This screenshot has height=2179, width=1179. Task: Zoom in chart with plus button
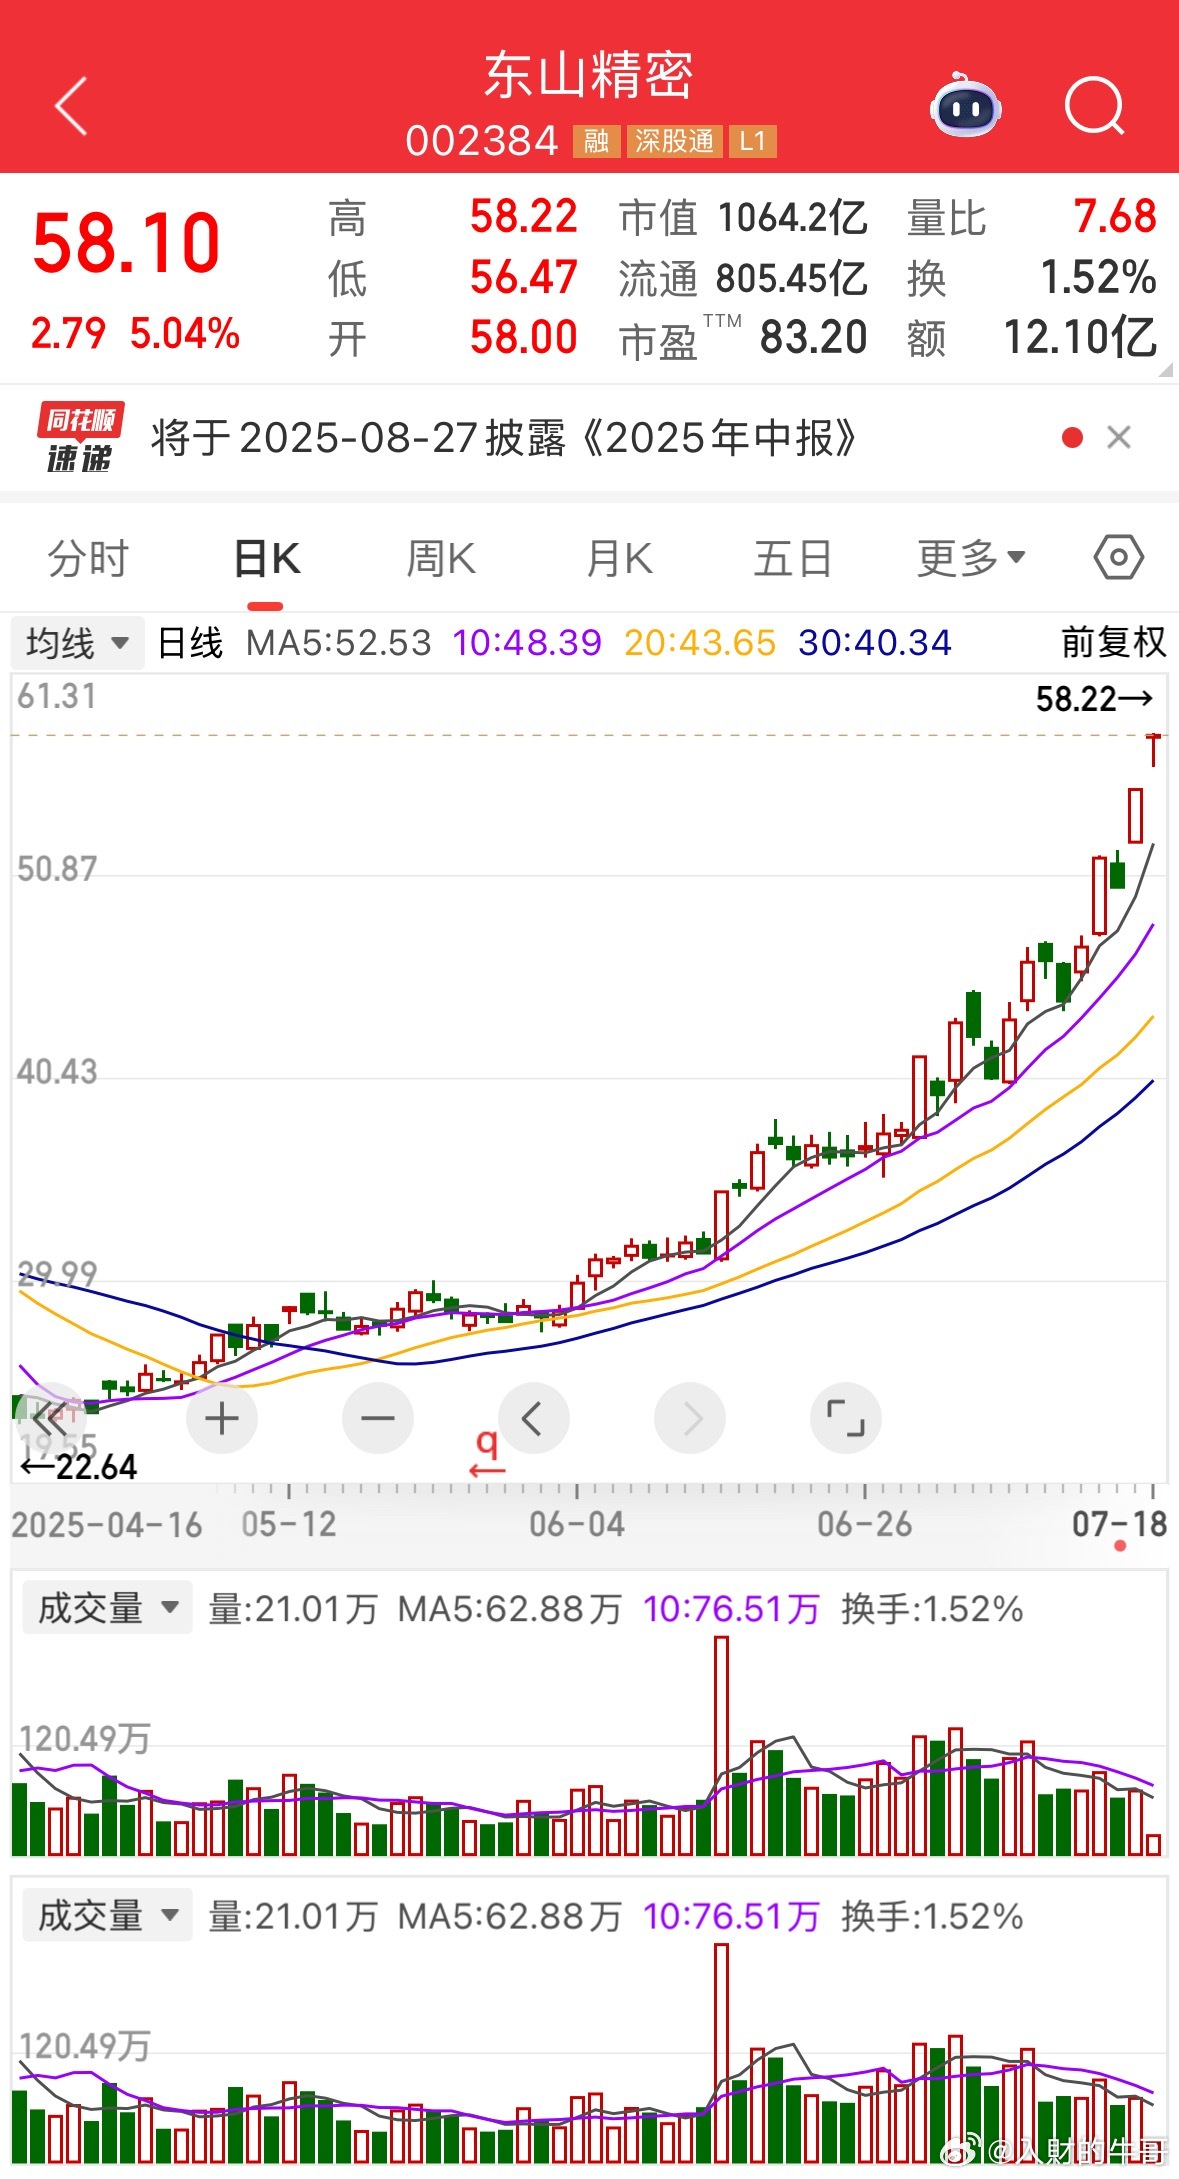[x=222, y=1418]
